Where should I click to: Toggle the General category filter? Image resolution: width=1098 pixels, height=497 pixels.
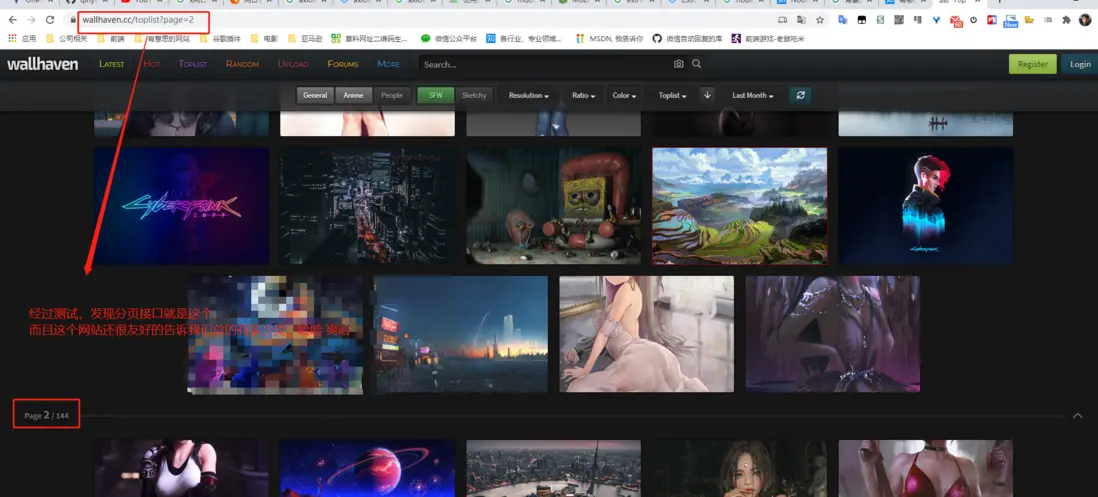[315, 95]
